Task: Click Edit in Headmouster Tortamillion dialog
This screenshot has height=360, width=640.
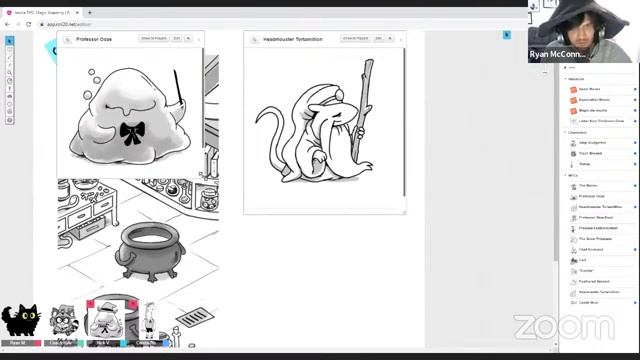Action: [x=378, y=38]
